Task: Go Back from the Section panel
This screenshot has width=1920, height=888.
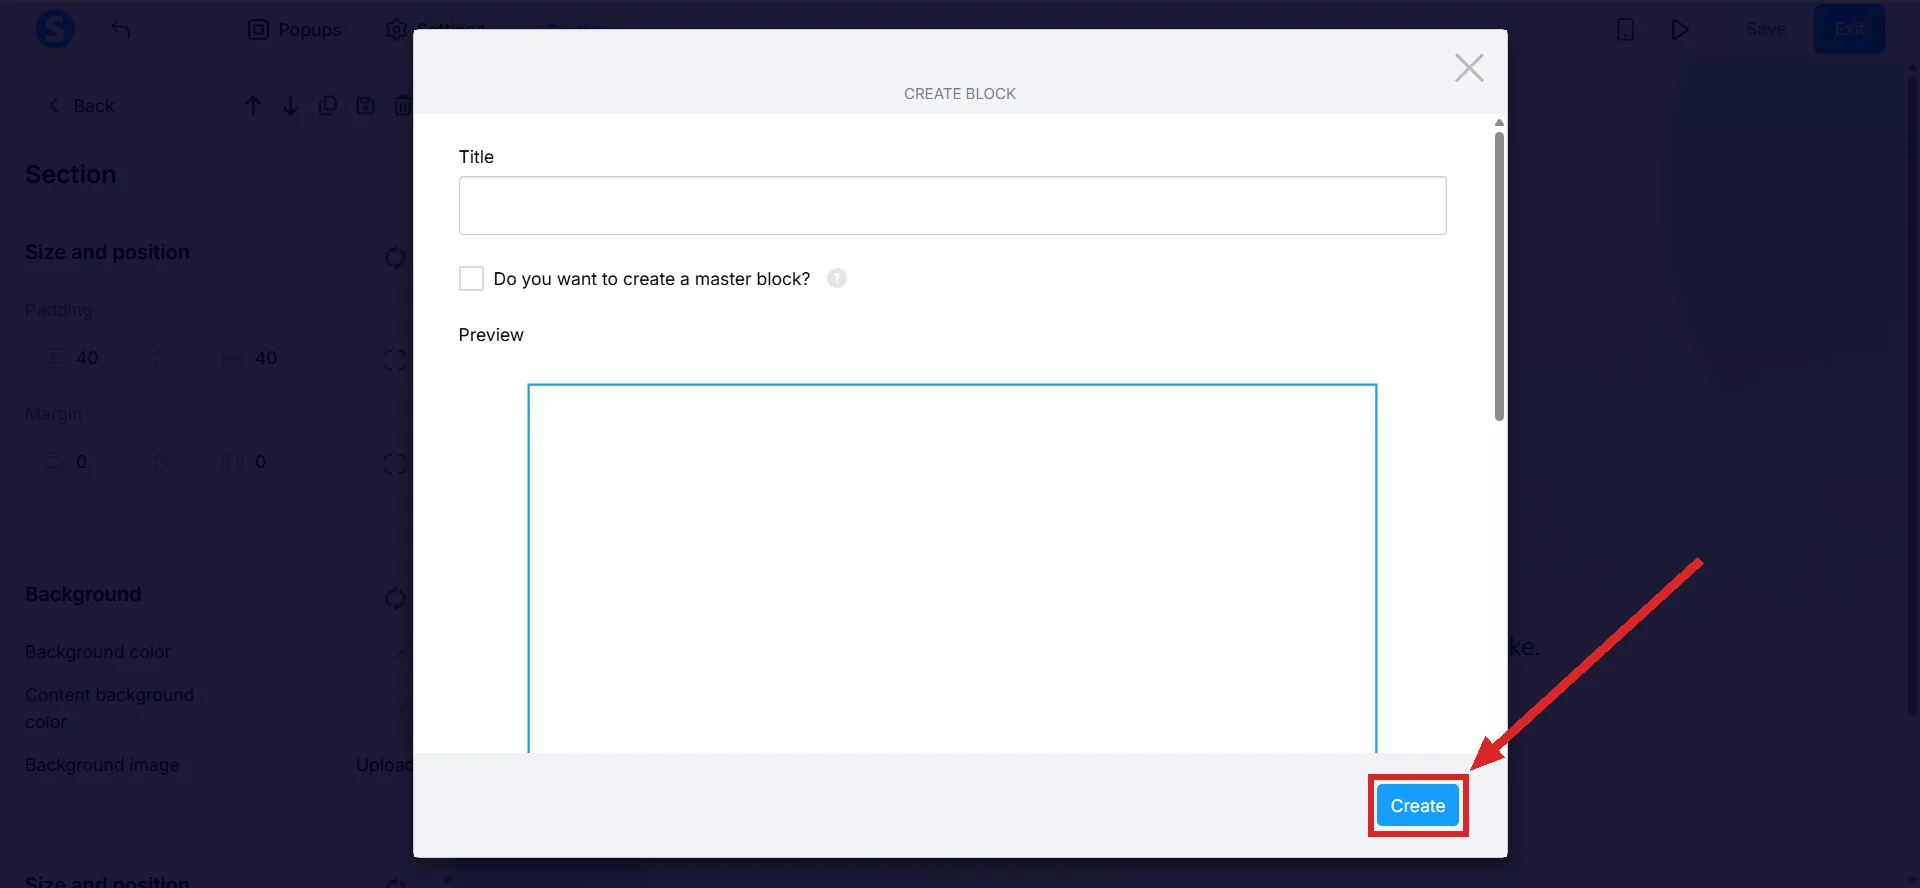Action: [x=82, y=106]
